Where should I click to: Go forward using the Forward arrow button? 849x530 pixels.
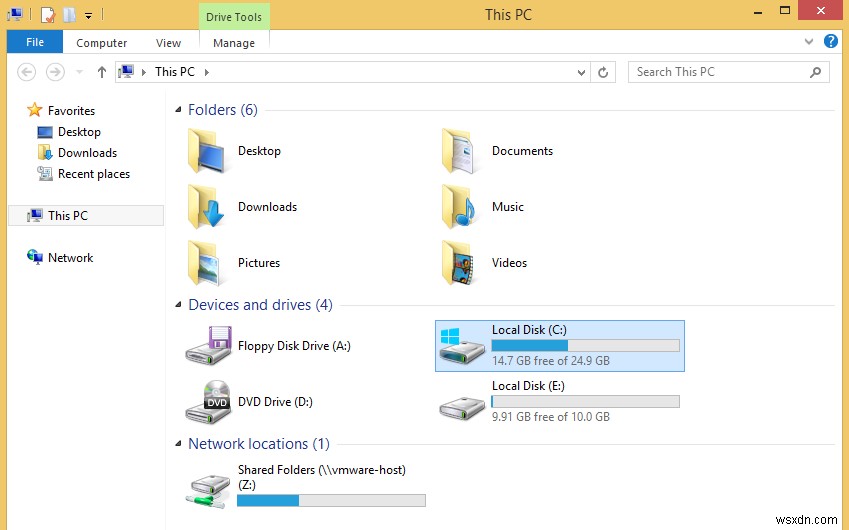[55, 71]
